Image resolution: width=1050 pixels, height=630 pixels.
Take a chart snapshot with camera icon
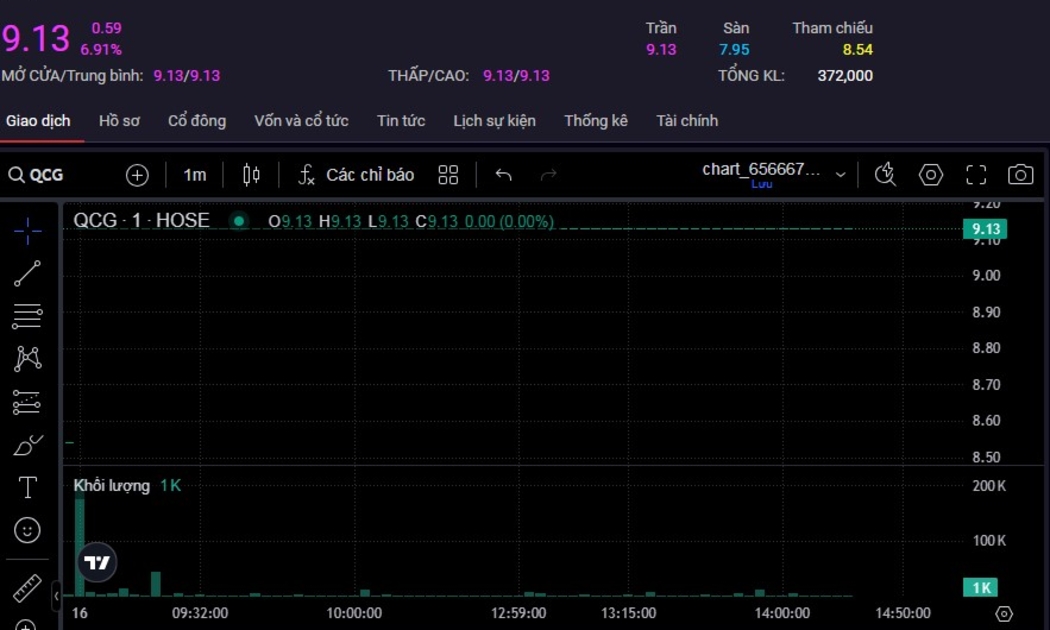tap(1020, 175)
